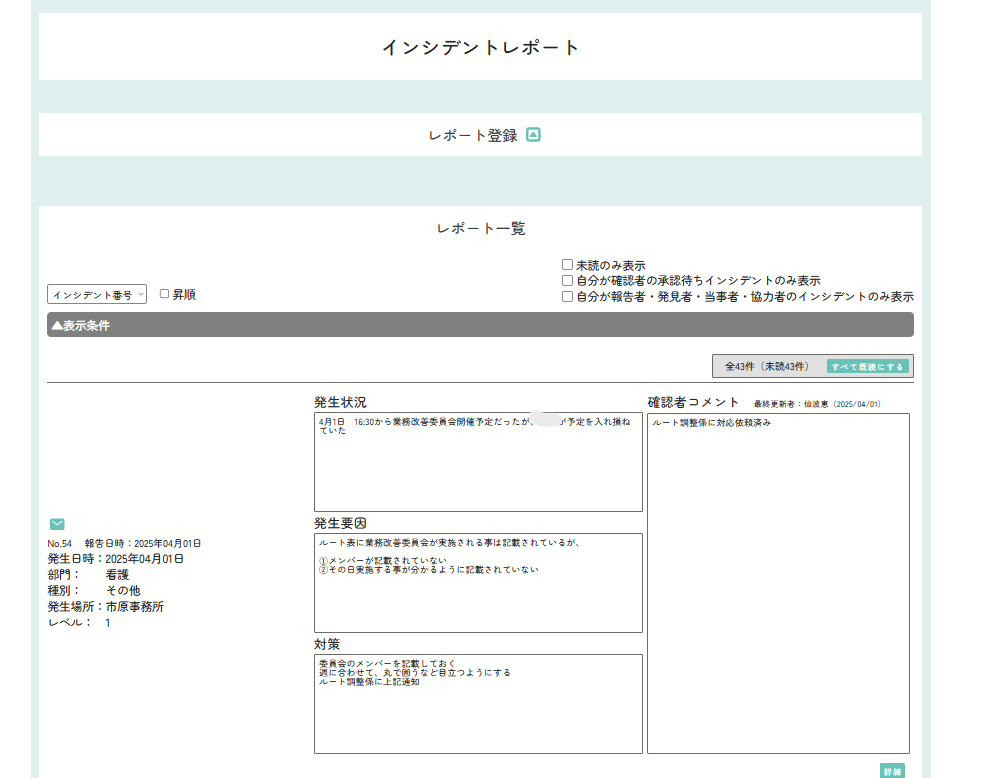
Task: Open the 詳細 button for report No.54
Action: (x=892, y=771)
